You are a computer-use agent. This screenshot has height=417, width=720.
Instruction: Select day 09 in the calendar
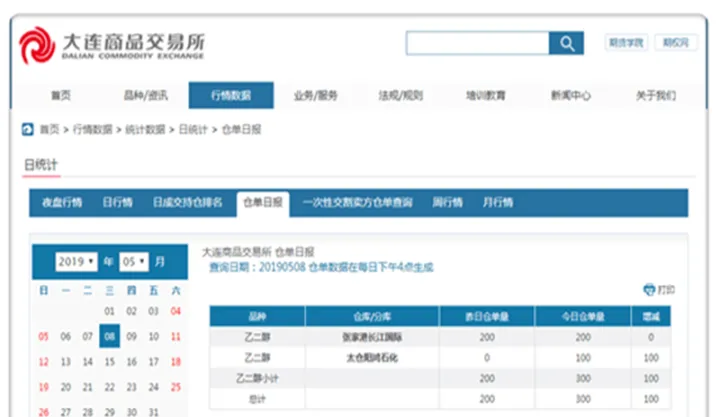(x=132, y=337)
